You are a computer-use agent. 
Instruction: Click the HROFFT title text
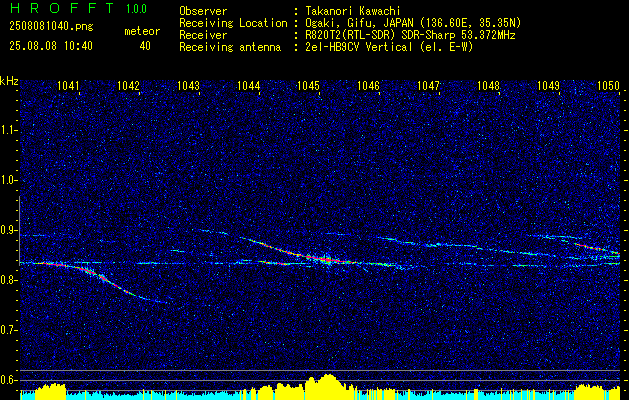click(x=62, y=8)
